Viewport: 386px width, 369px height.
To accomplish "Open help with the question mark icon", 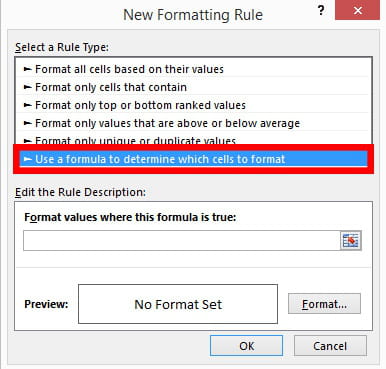I will pos(321,10).
